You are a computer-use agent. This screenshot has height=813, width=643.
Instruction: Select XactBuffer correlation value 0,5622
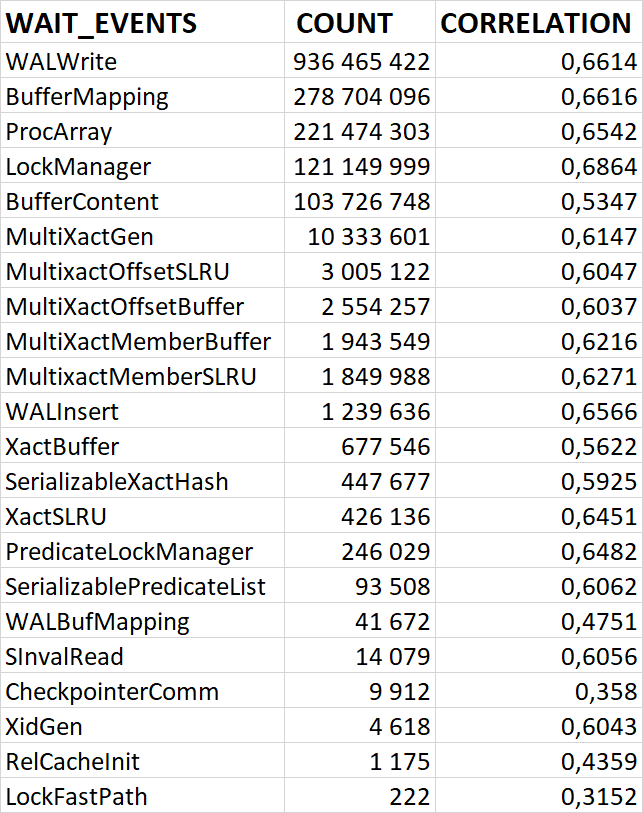(x=598, y=447)
